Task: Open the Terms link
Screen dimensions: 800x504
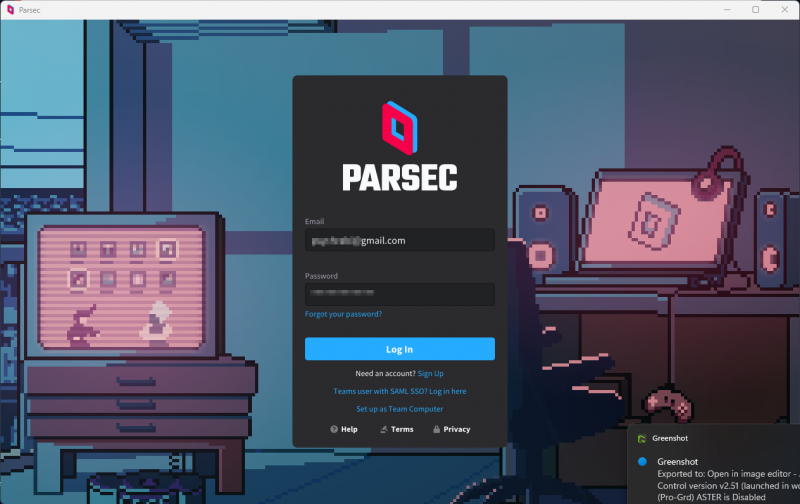Action: click(x=397, y=429)
